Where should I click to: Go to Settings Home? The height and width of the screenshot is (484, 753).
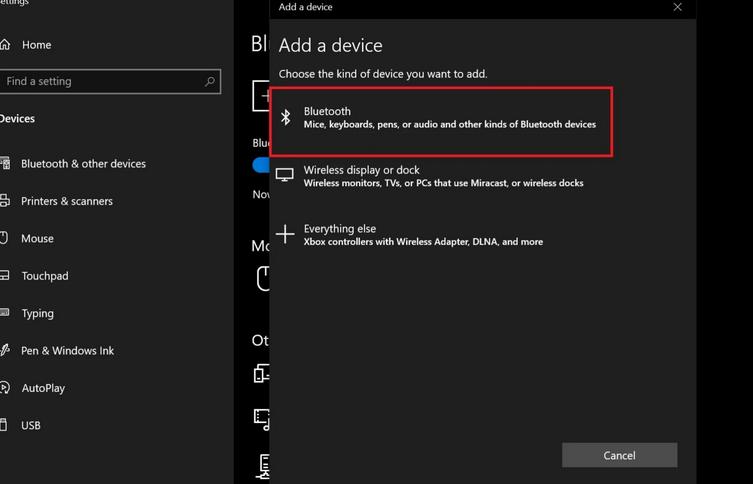point(36,45)
